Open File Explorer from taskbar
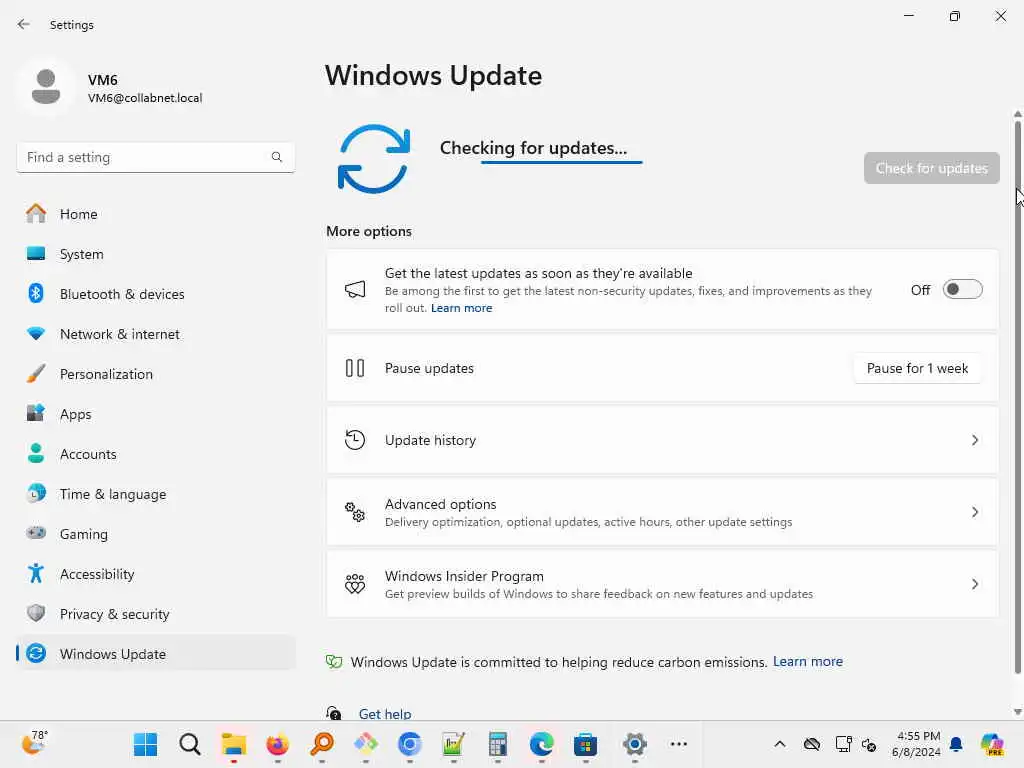1024x768 pixels. click(x=233, y=744)
